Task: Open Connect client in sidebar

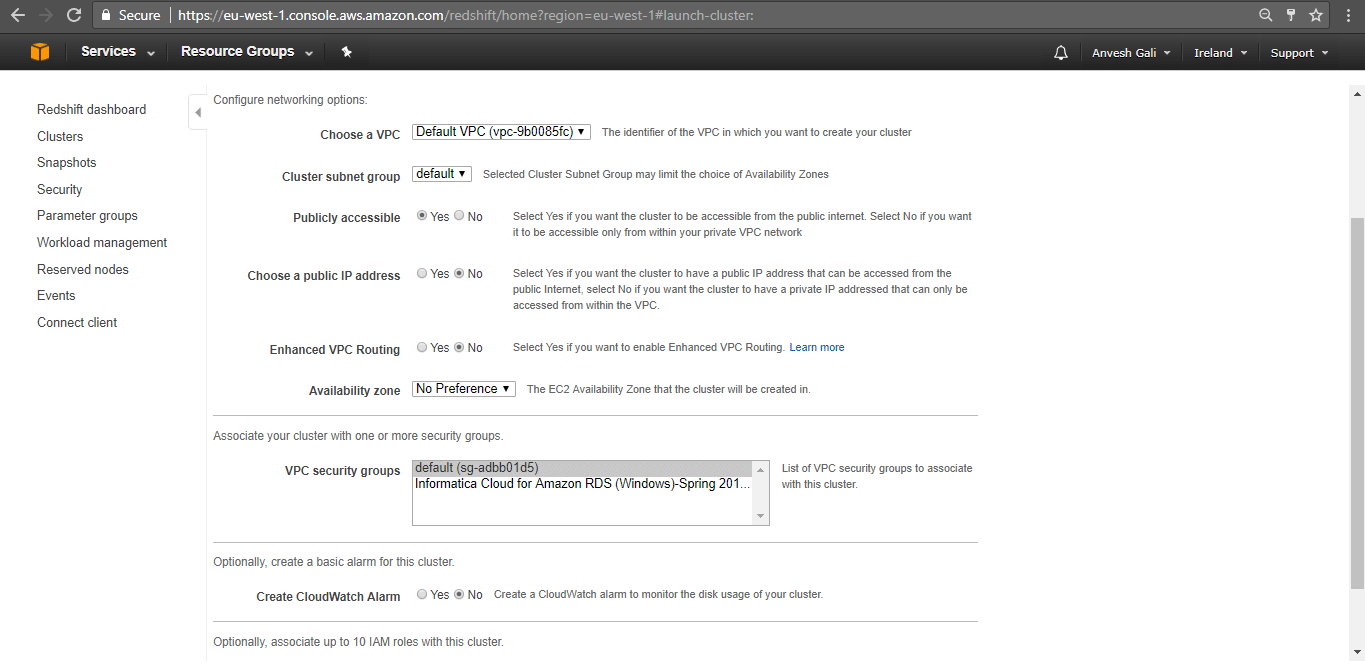Action: click(x=77, y=323)
